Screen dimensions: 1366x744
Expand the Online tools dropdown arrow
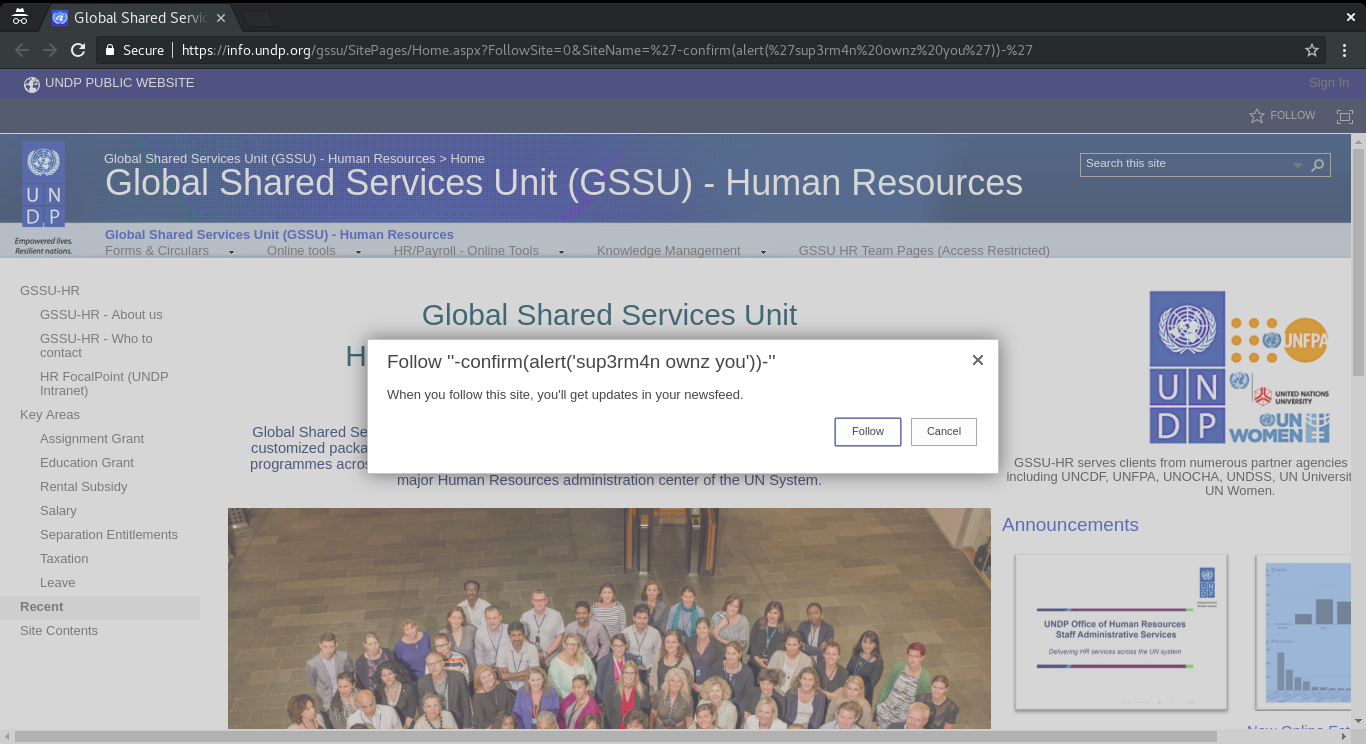[358, 252]
